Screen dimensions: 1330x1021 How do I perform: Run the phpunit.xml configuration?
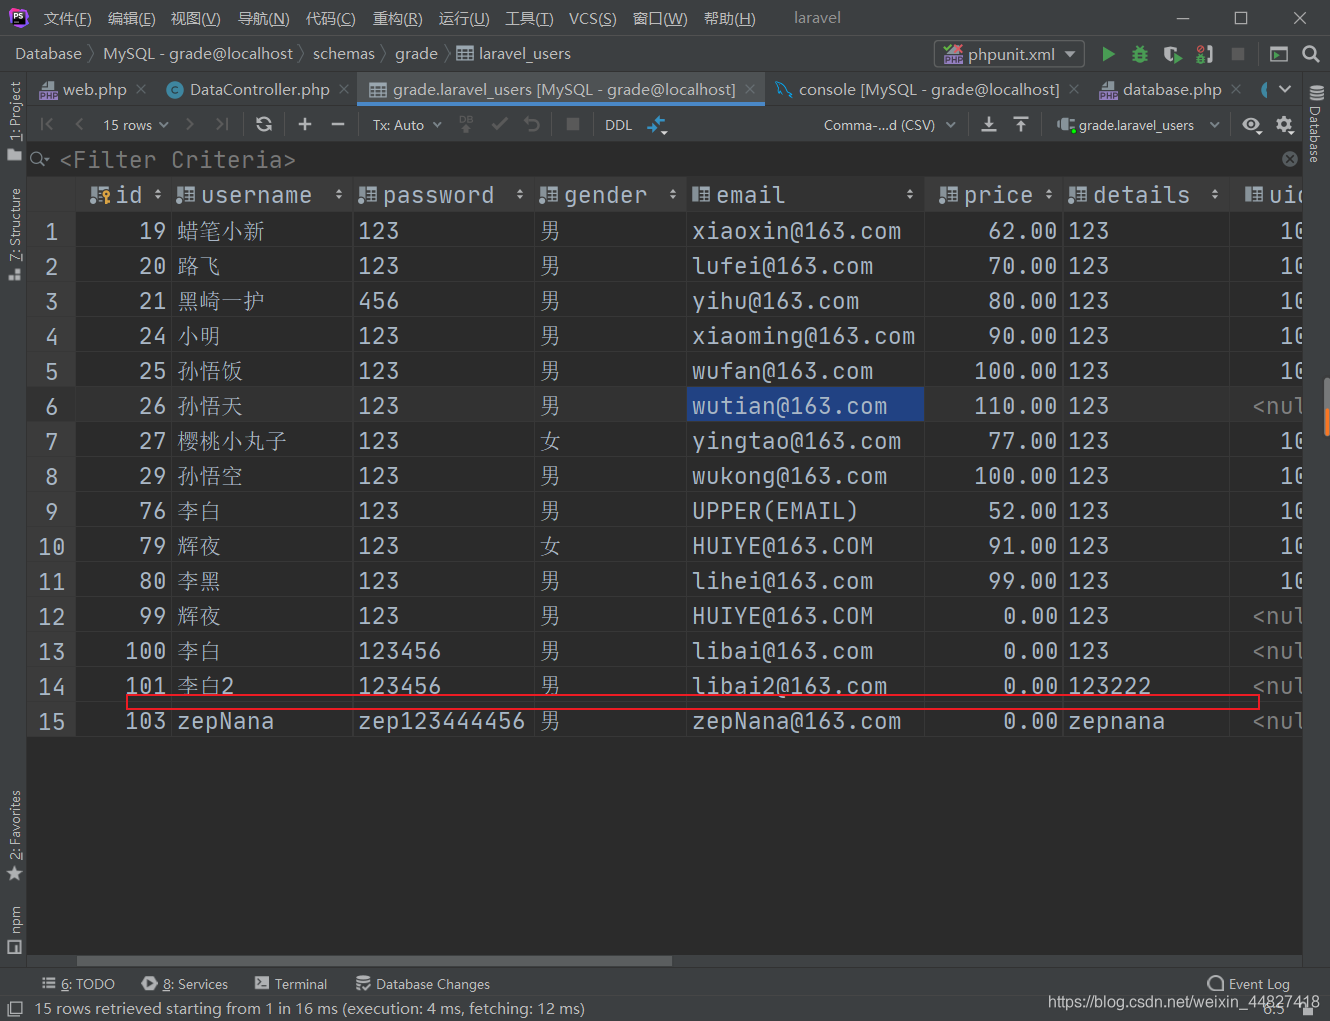click(1108, 54)
